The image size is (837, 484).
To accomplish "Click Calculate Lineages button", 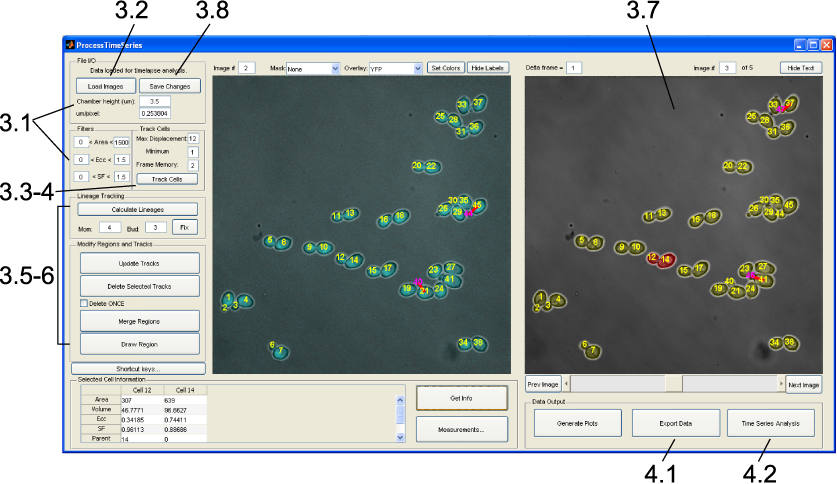I will (x=138, y=209).
